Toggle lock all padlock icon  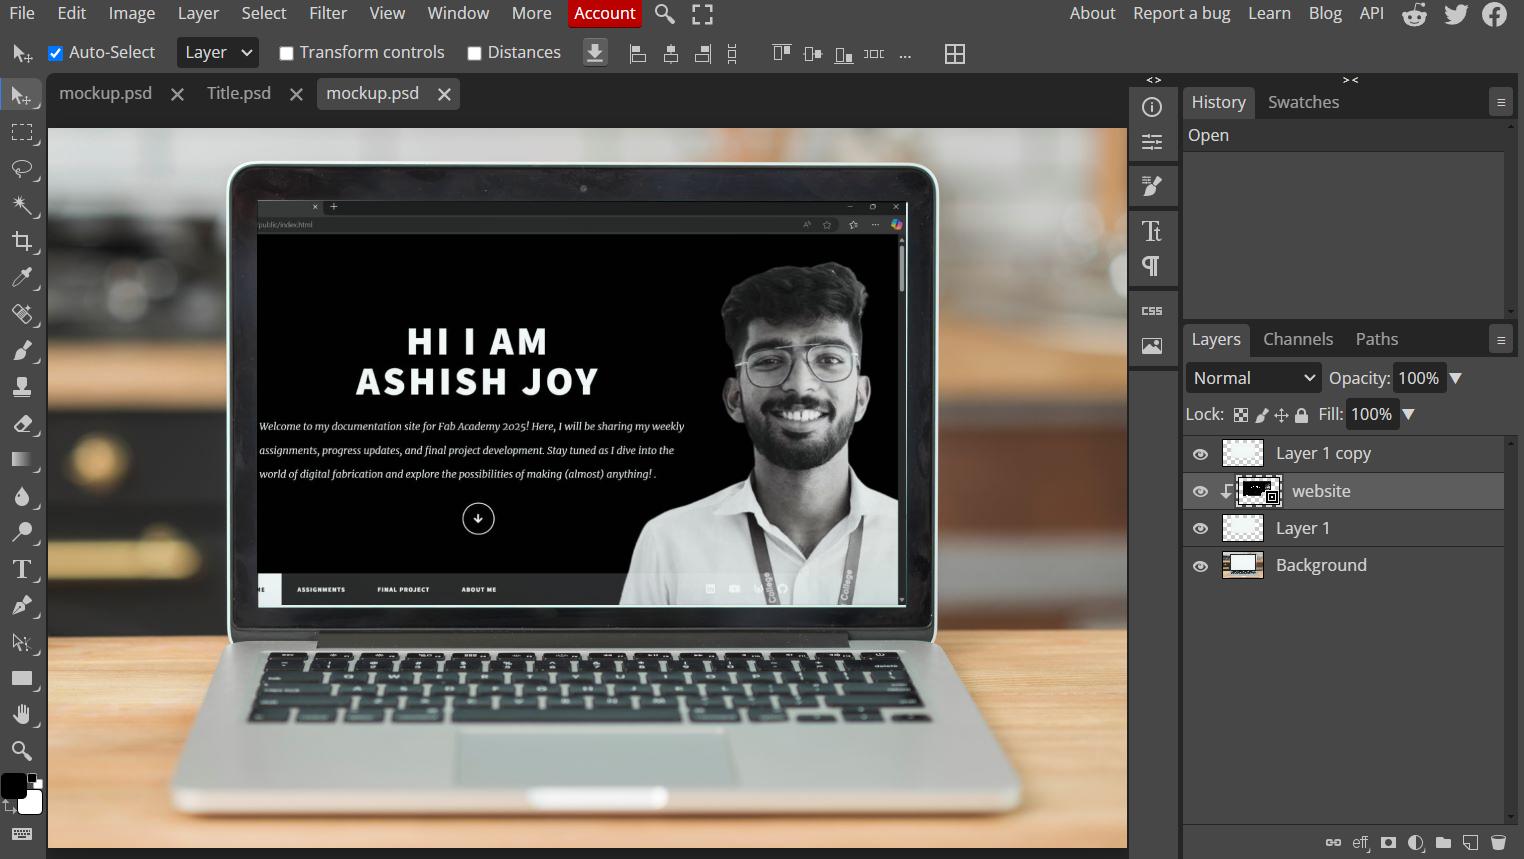tap(1301, 415)
